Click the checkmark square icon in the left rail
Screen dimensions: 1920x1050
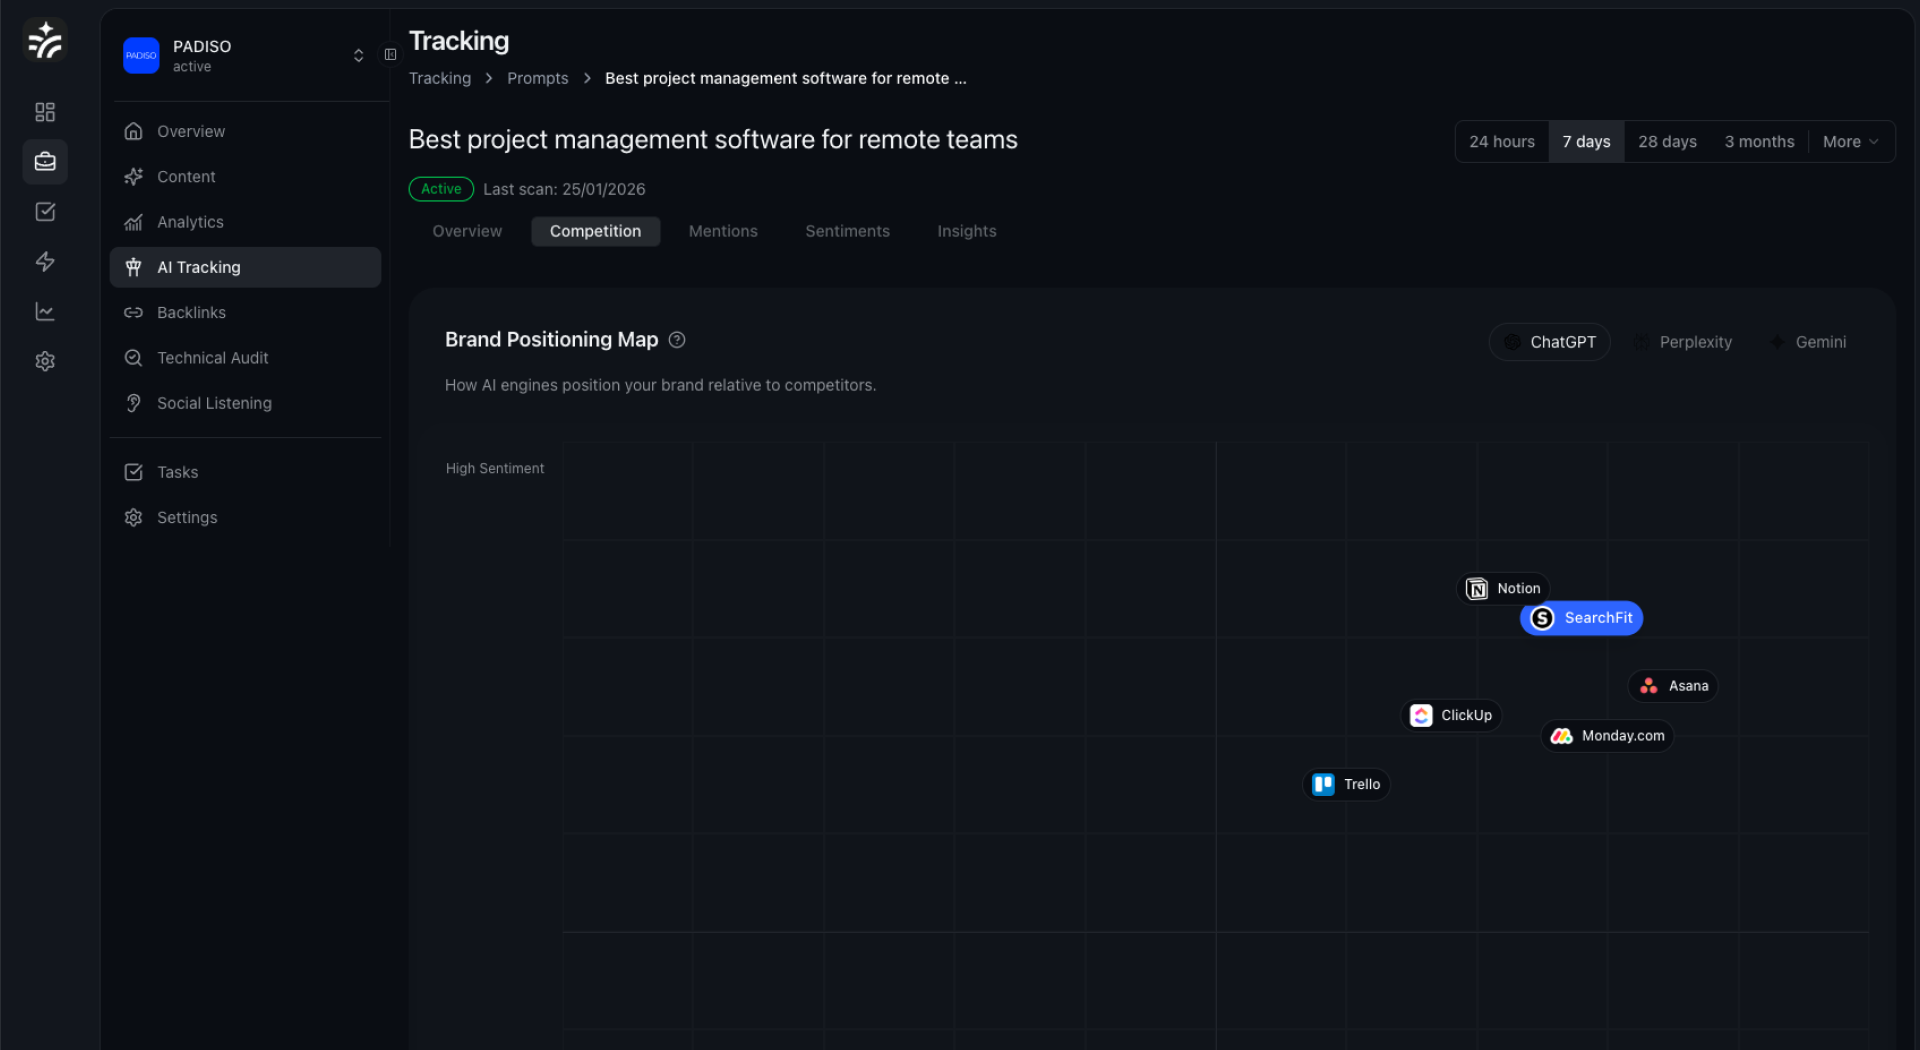pos(45,211)
